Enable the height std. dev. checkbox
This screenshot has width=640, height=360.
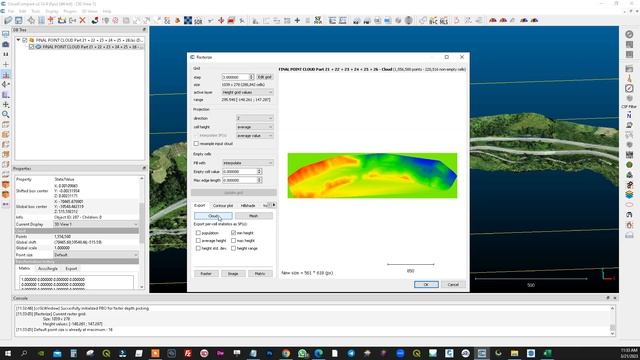[x=198, y=248]
